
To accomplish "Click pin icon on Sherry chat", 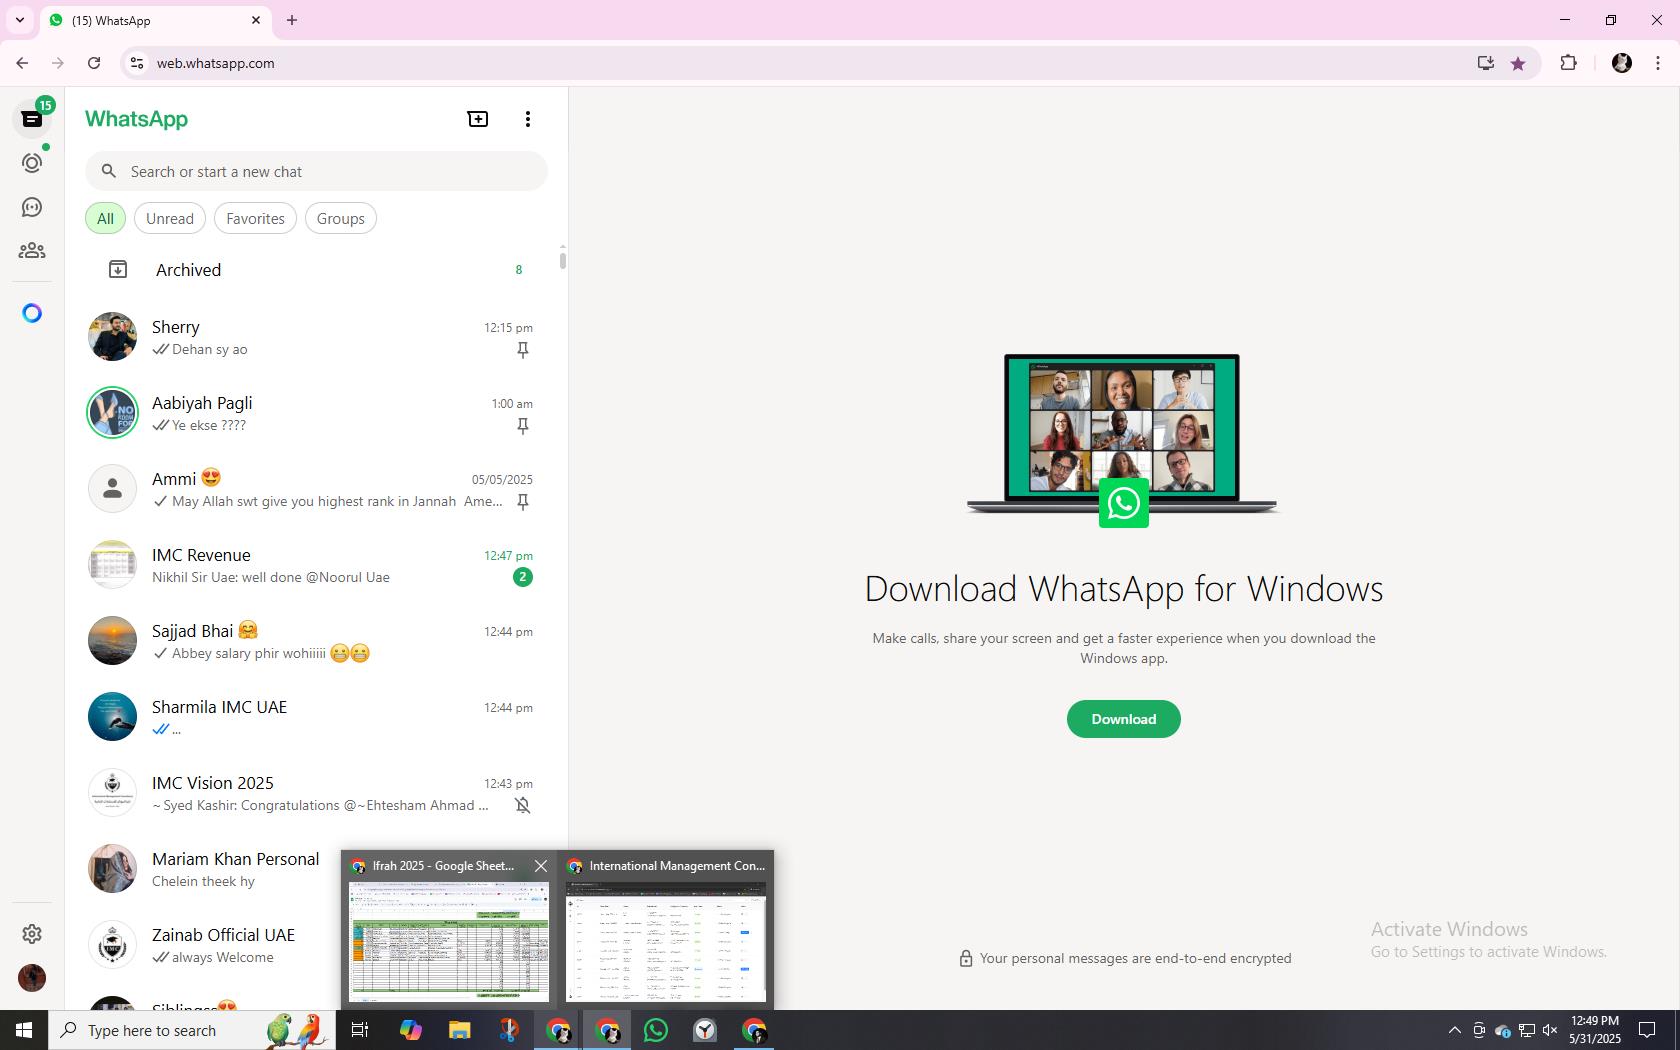I will [522, 350].
